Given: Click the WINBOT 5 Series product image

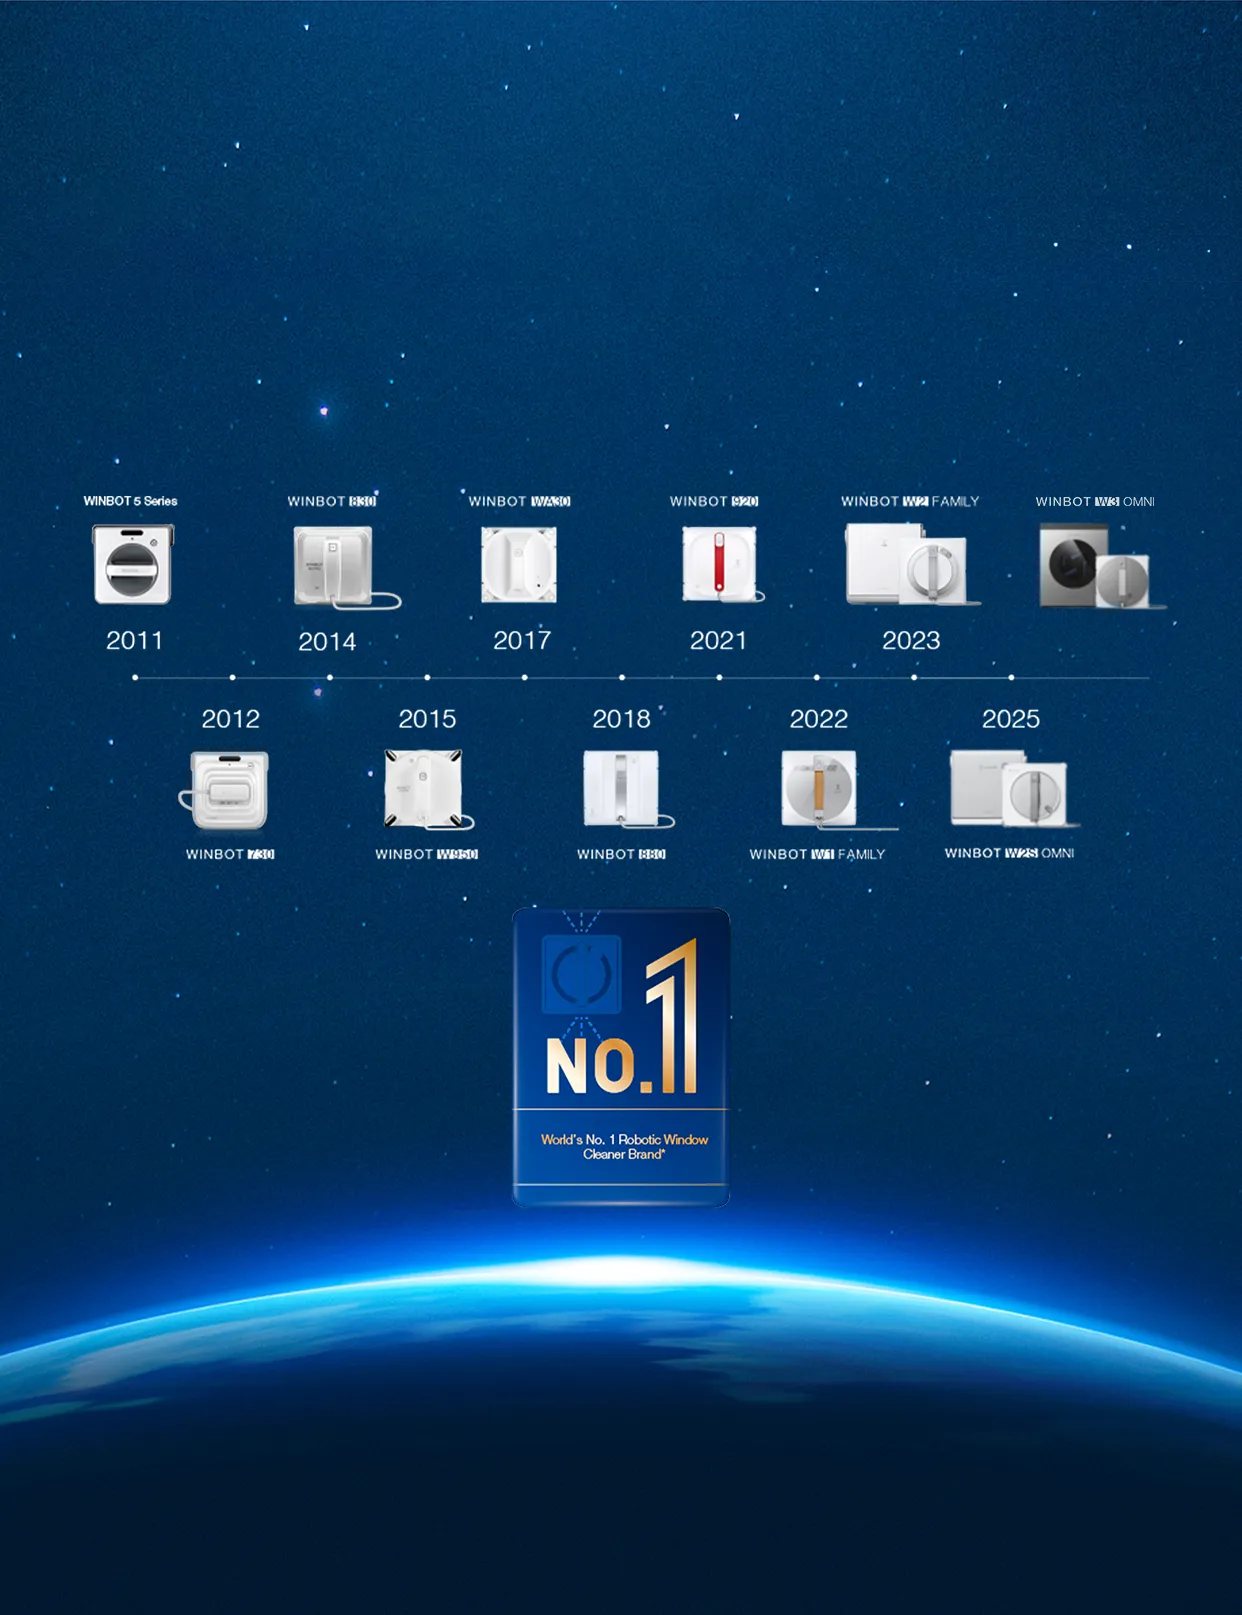Looking at the screenshot, I should [133, 565].
